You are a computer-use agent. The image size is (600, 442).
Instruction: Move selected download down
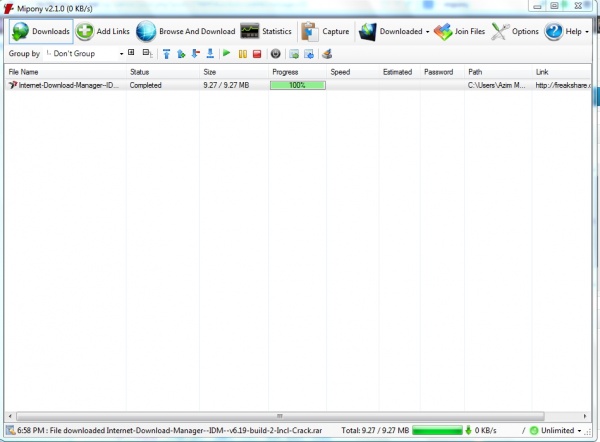[x=196, y=54]
